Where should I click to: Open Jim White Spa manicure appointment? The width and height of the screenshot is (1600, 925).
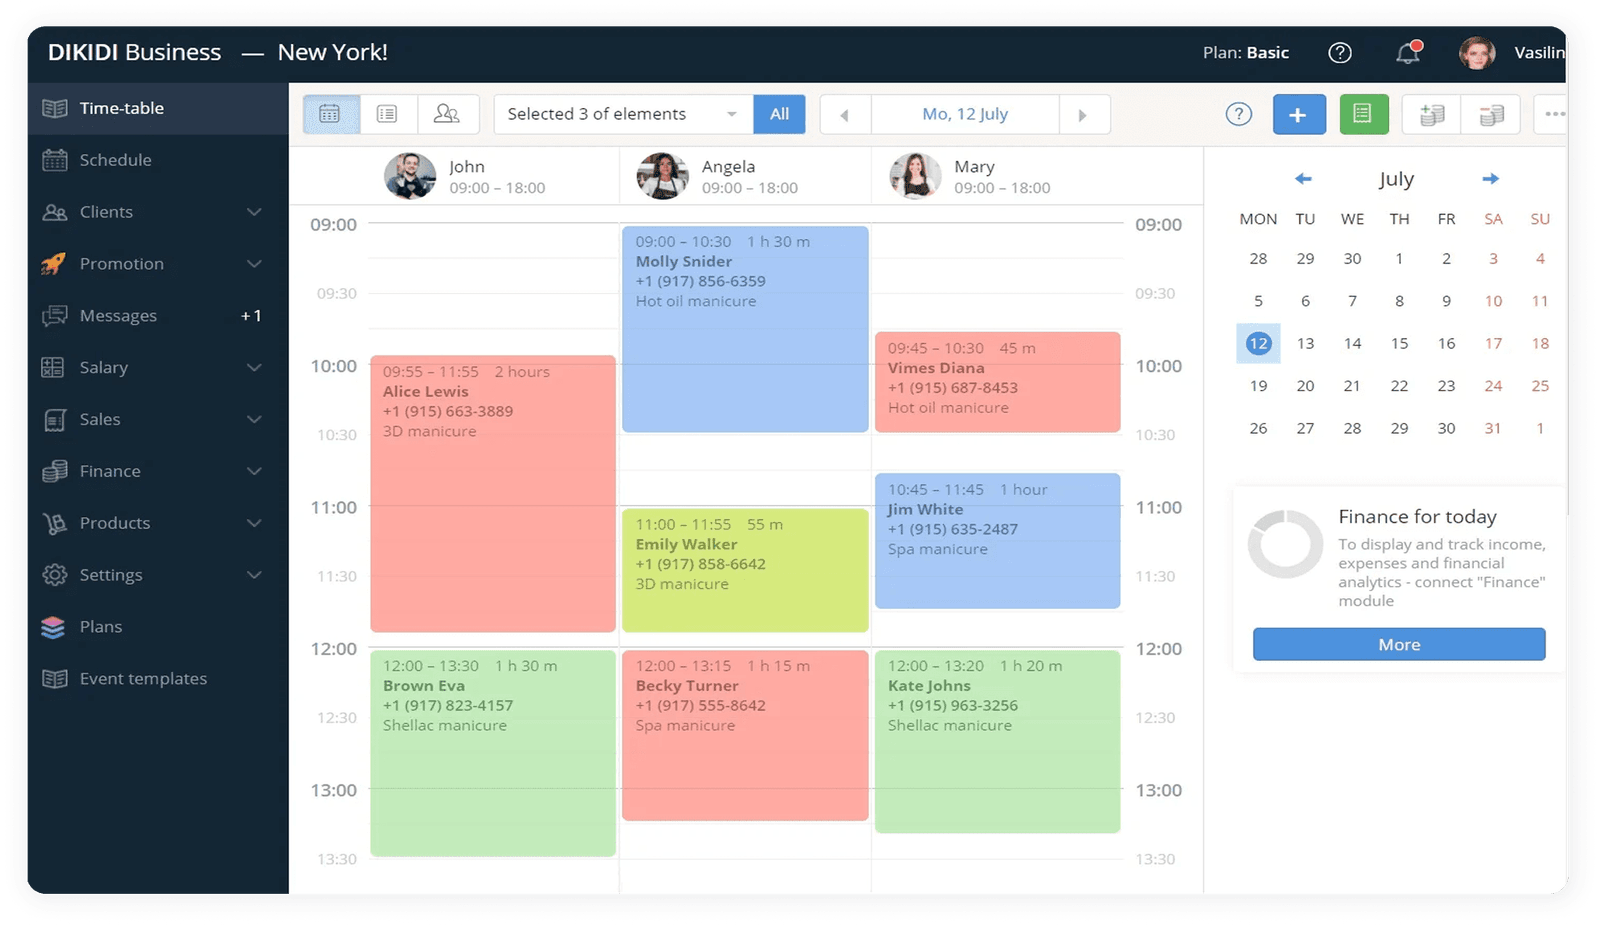997,541
